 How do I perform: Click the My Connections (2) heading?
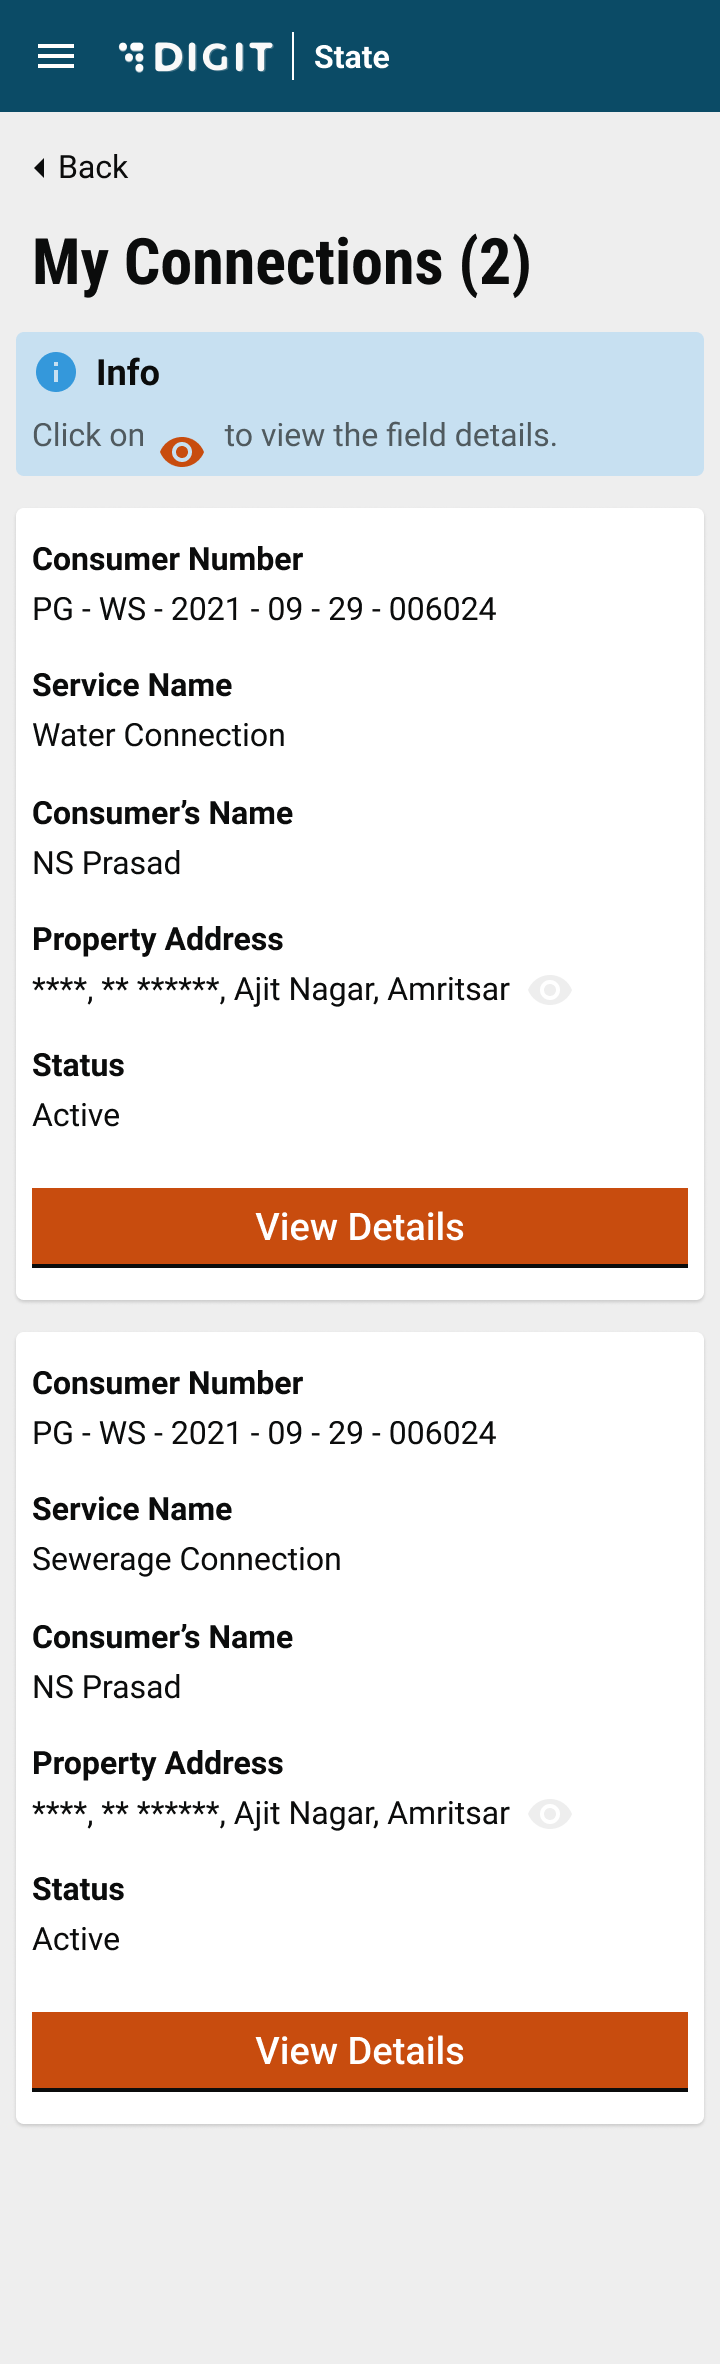(x=282, y=263)
